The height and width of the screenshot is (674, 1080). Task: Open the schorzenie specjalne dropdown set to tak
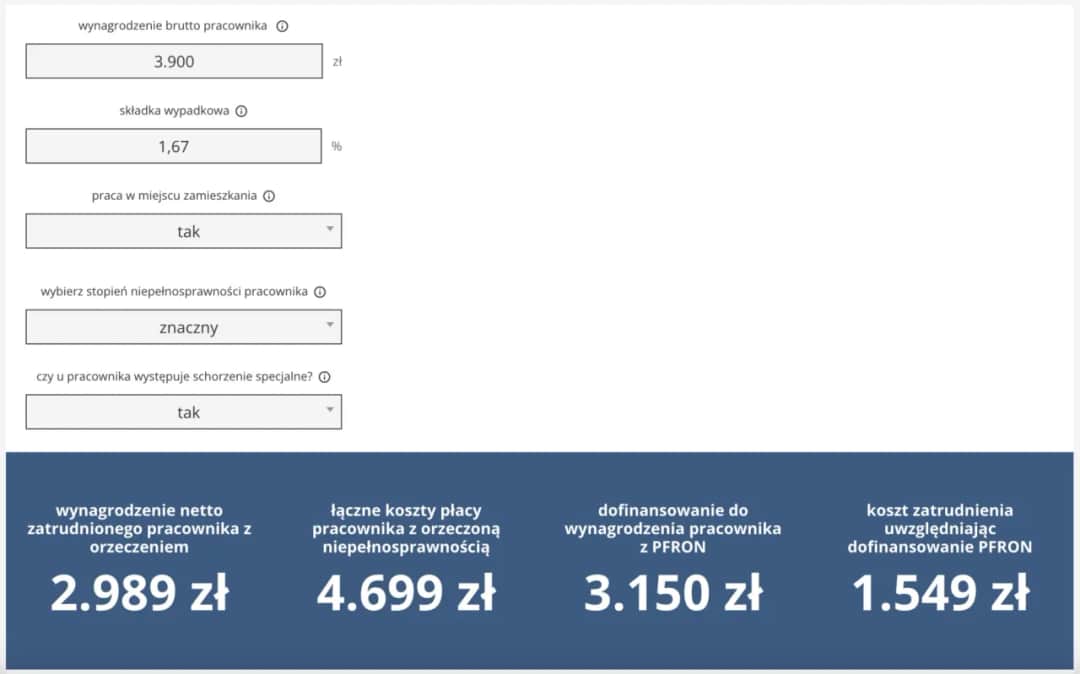[x=183, y=411]
